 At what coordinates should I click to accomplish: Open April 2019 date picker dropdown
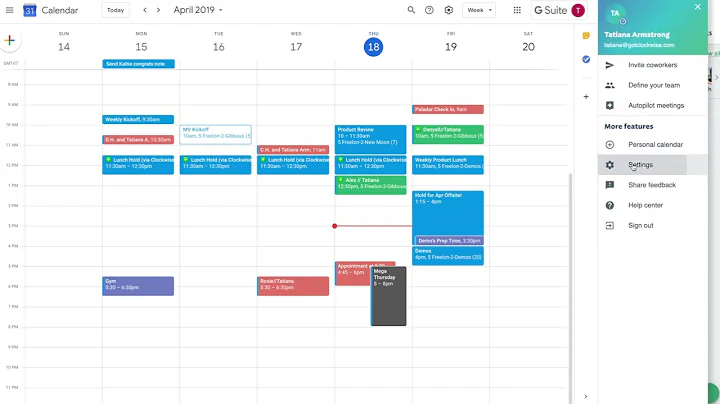(198, 10)
